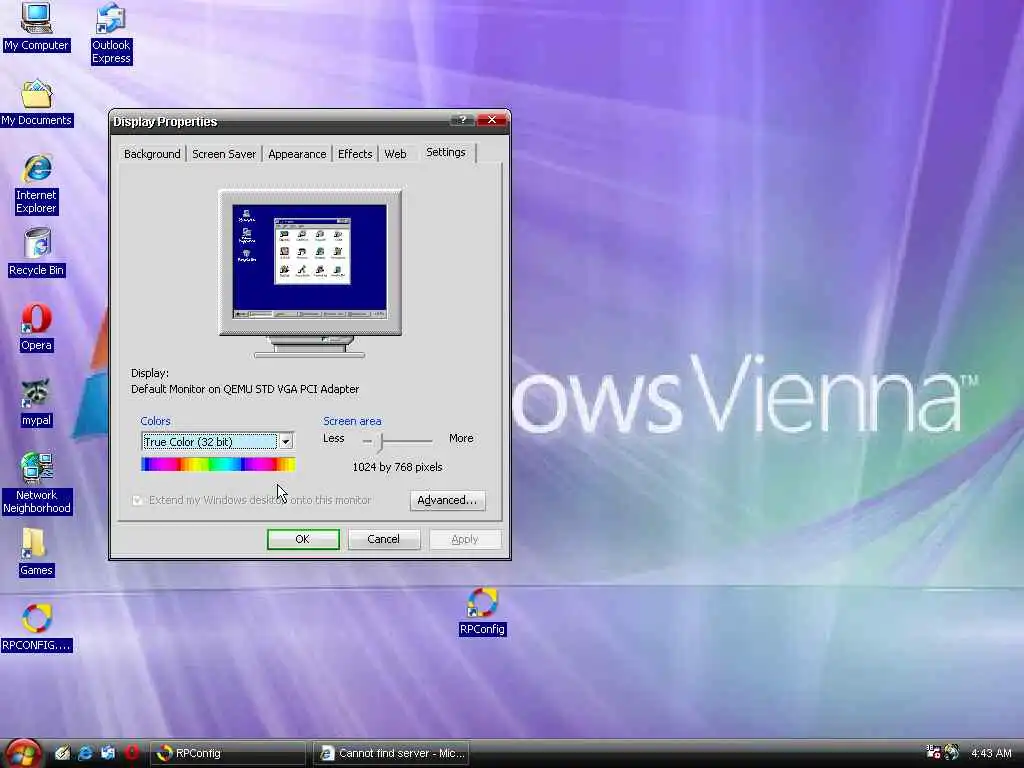Select the Settings tab
The height and width of the screenshot is (768, 1024).
click(x=446, y=152)
